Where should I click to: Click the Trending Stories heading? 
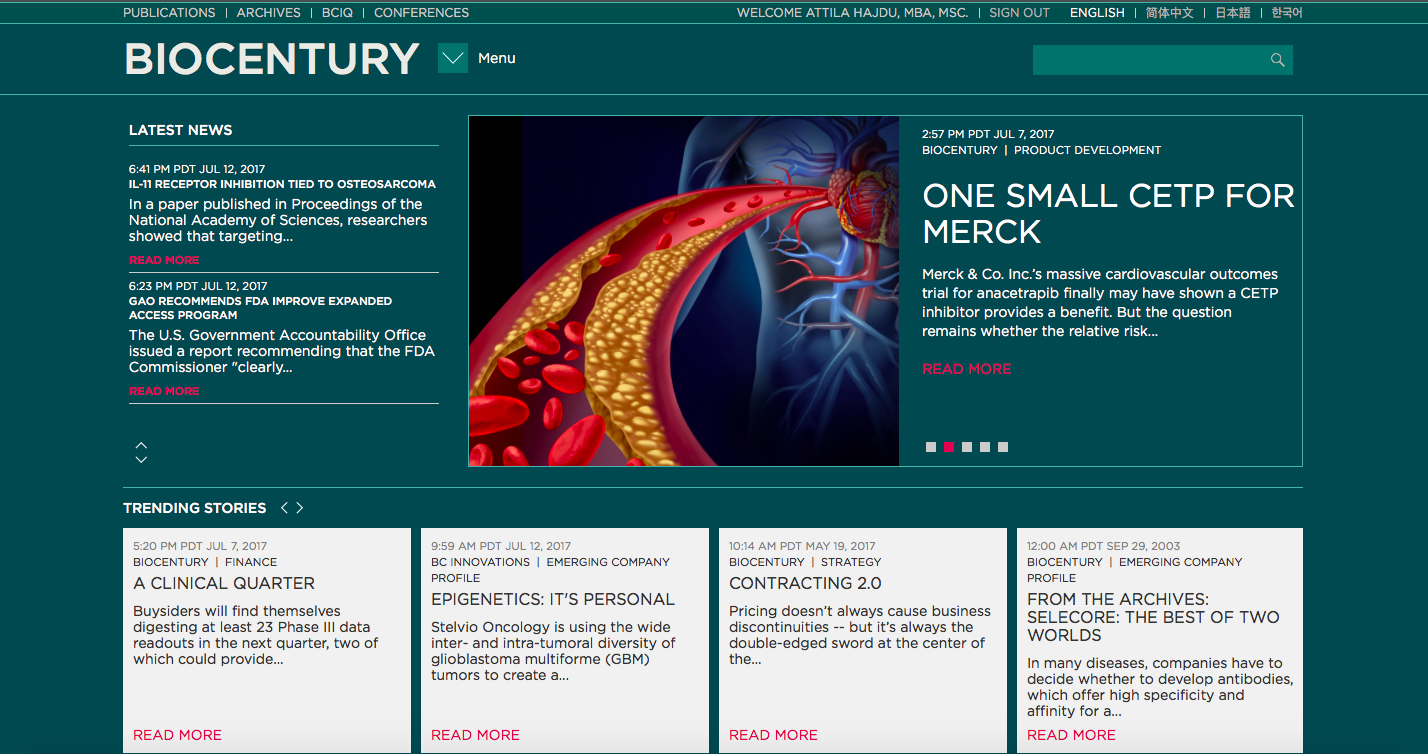click(x=194, y=508)
